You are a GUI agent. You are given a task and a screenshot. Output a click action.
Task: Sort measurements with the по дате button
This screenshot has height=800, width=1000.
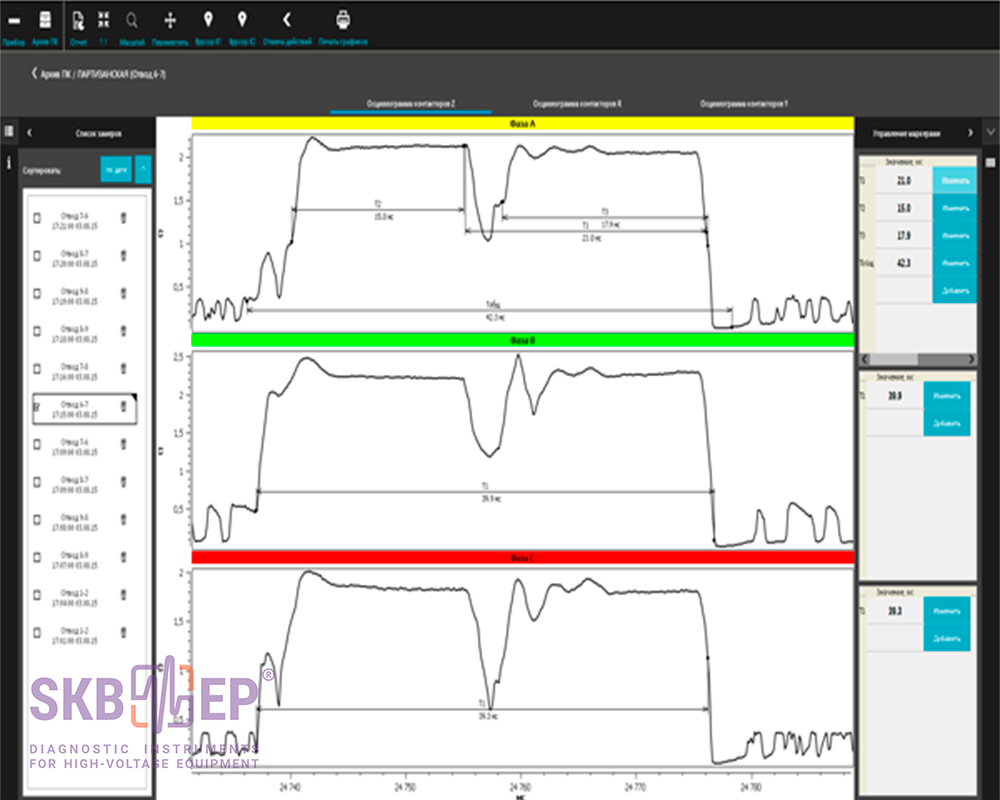[116, 169]
